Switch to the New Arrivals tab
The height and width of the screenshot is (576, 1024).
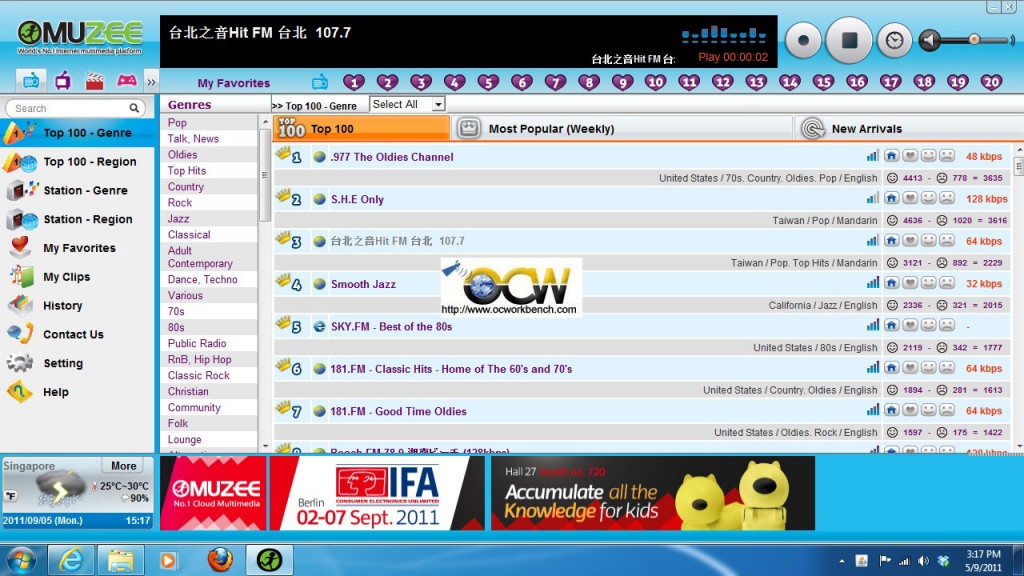click(x=908, y=129)
